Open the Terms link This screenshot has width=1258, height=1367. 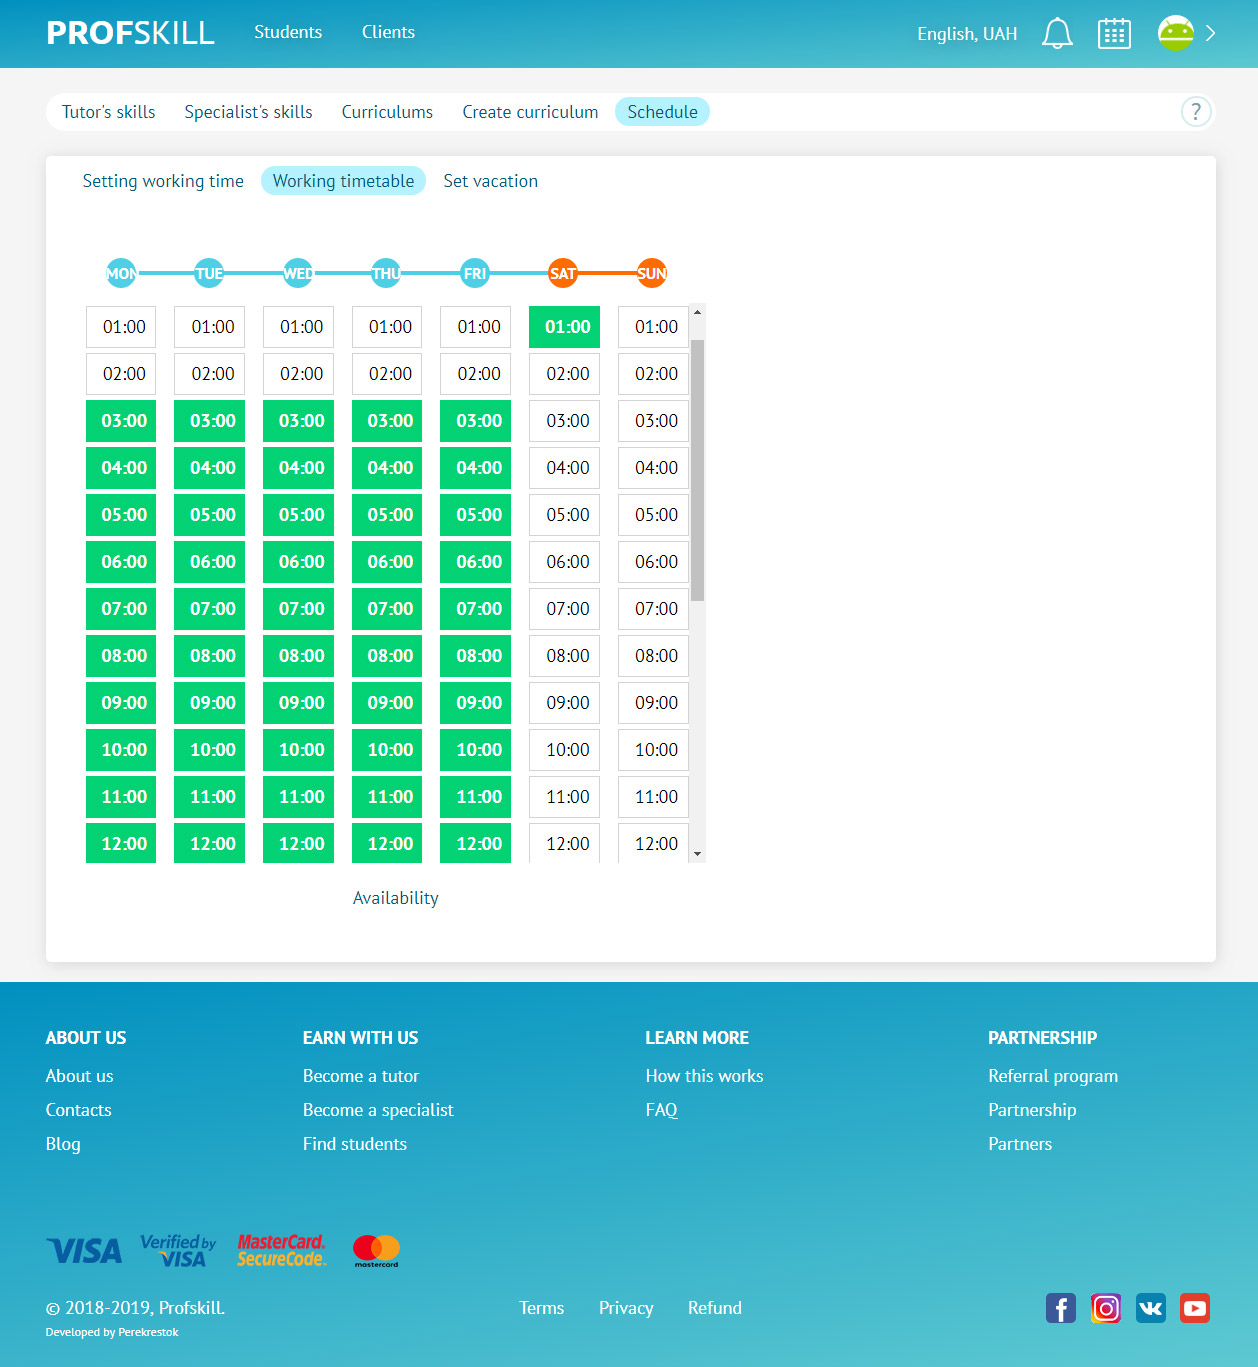pyautogui.click(x=541, y=1308)
